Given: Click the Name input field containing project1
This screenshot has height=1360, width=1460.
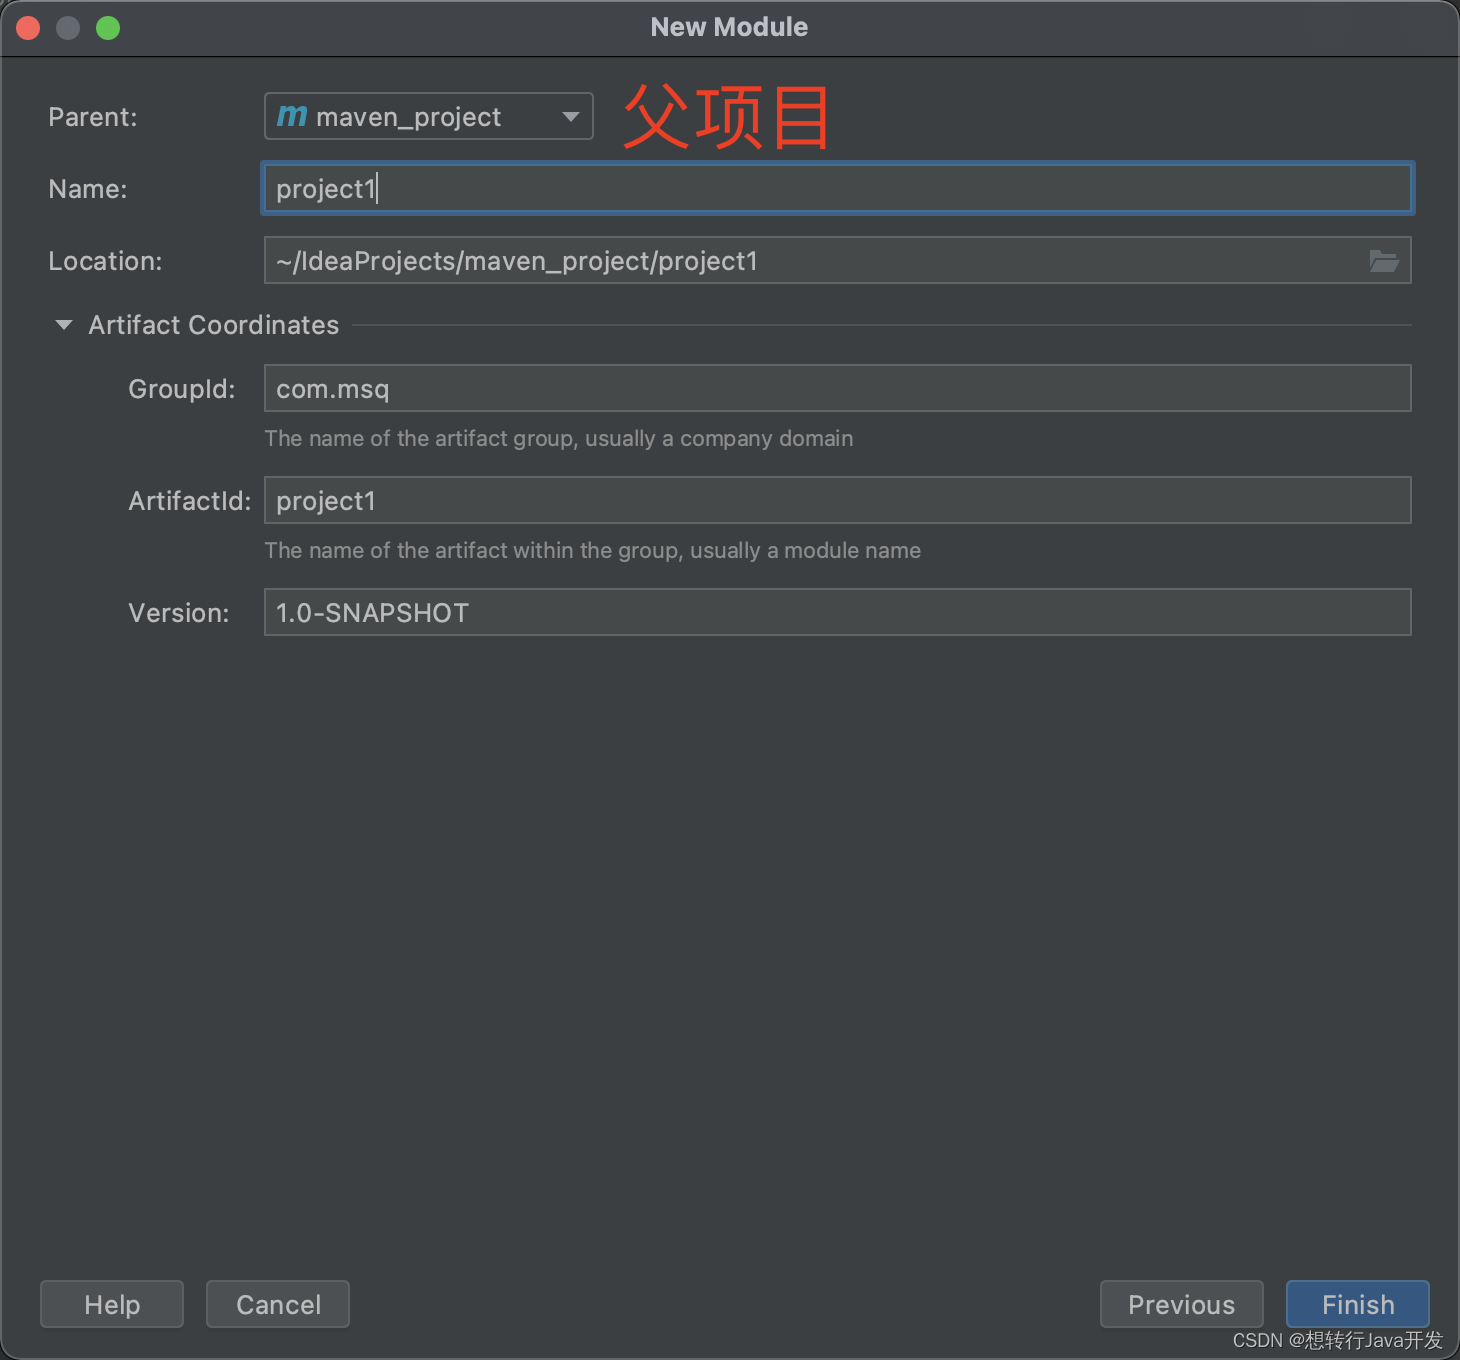Looking at the screenshot, I should tap(838, 188).
